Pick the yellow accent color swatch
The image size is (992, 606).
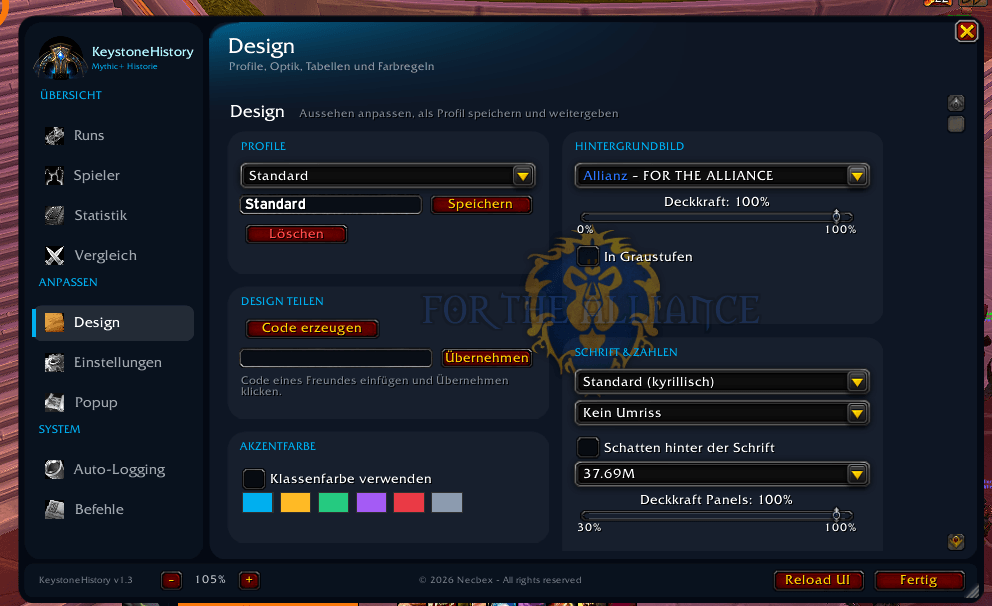click(x=295, y=502)
